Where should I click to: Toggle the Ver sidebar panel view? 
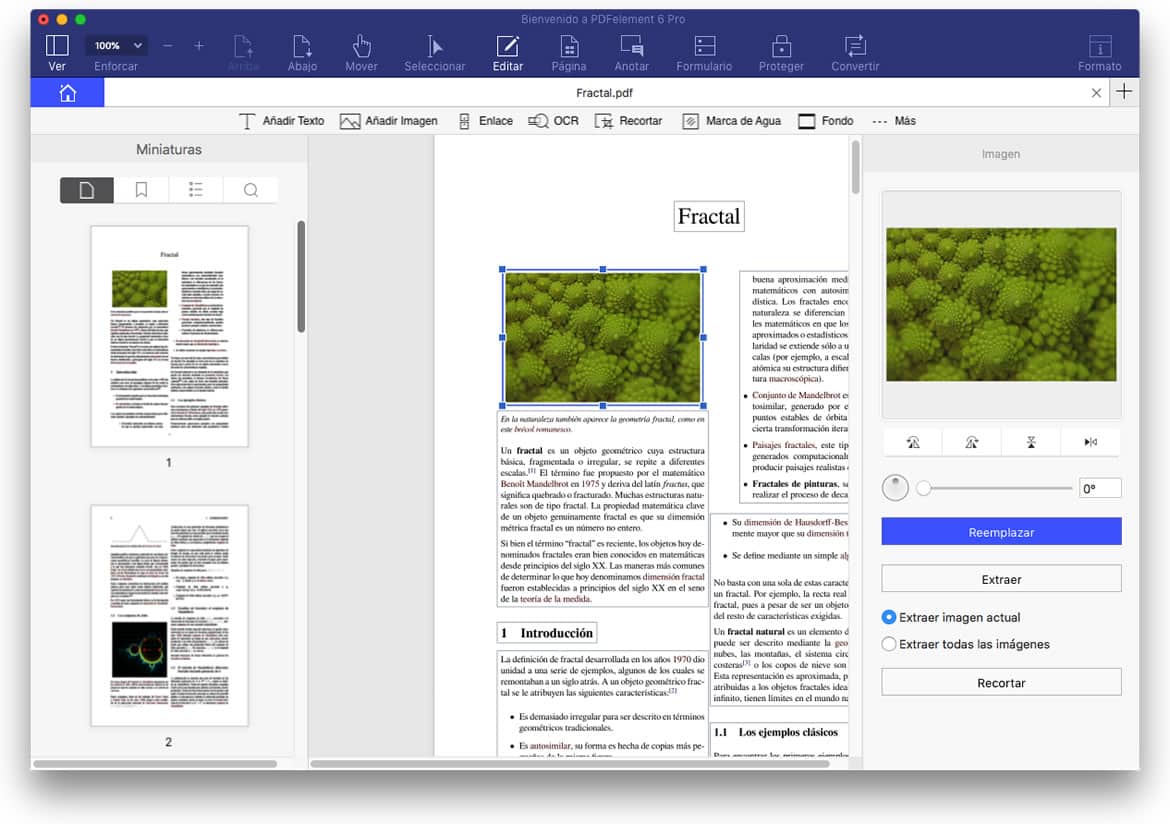tap(57, 52)
